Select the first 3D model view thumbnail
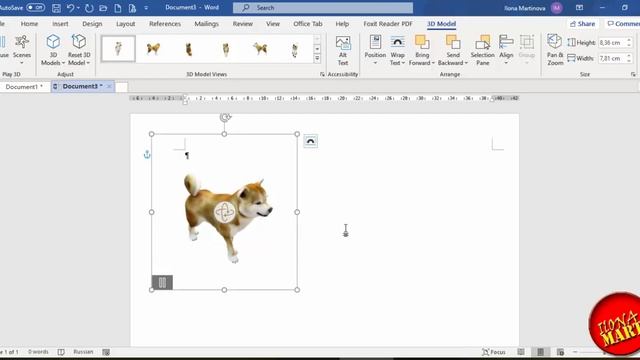The width and height of the screenshot is (640, 360). tap(118, 49)
